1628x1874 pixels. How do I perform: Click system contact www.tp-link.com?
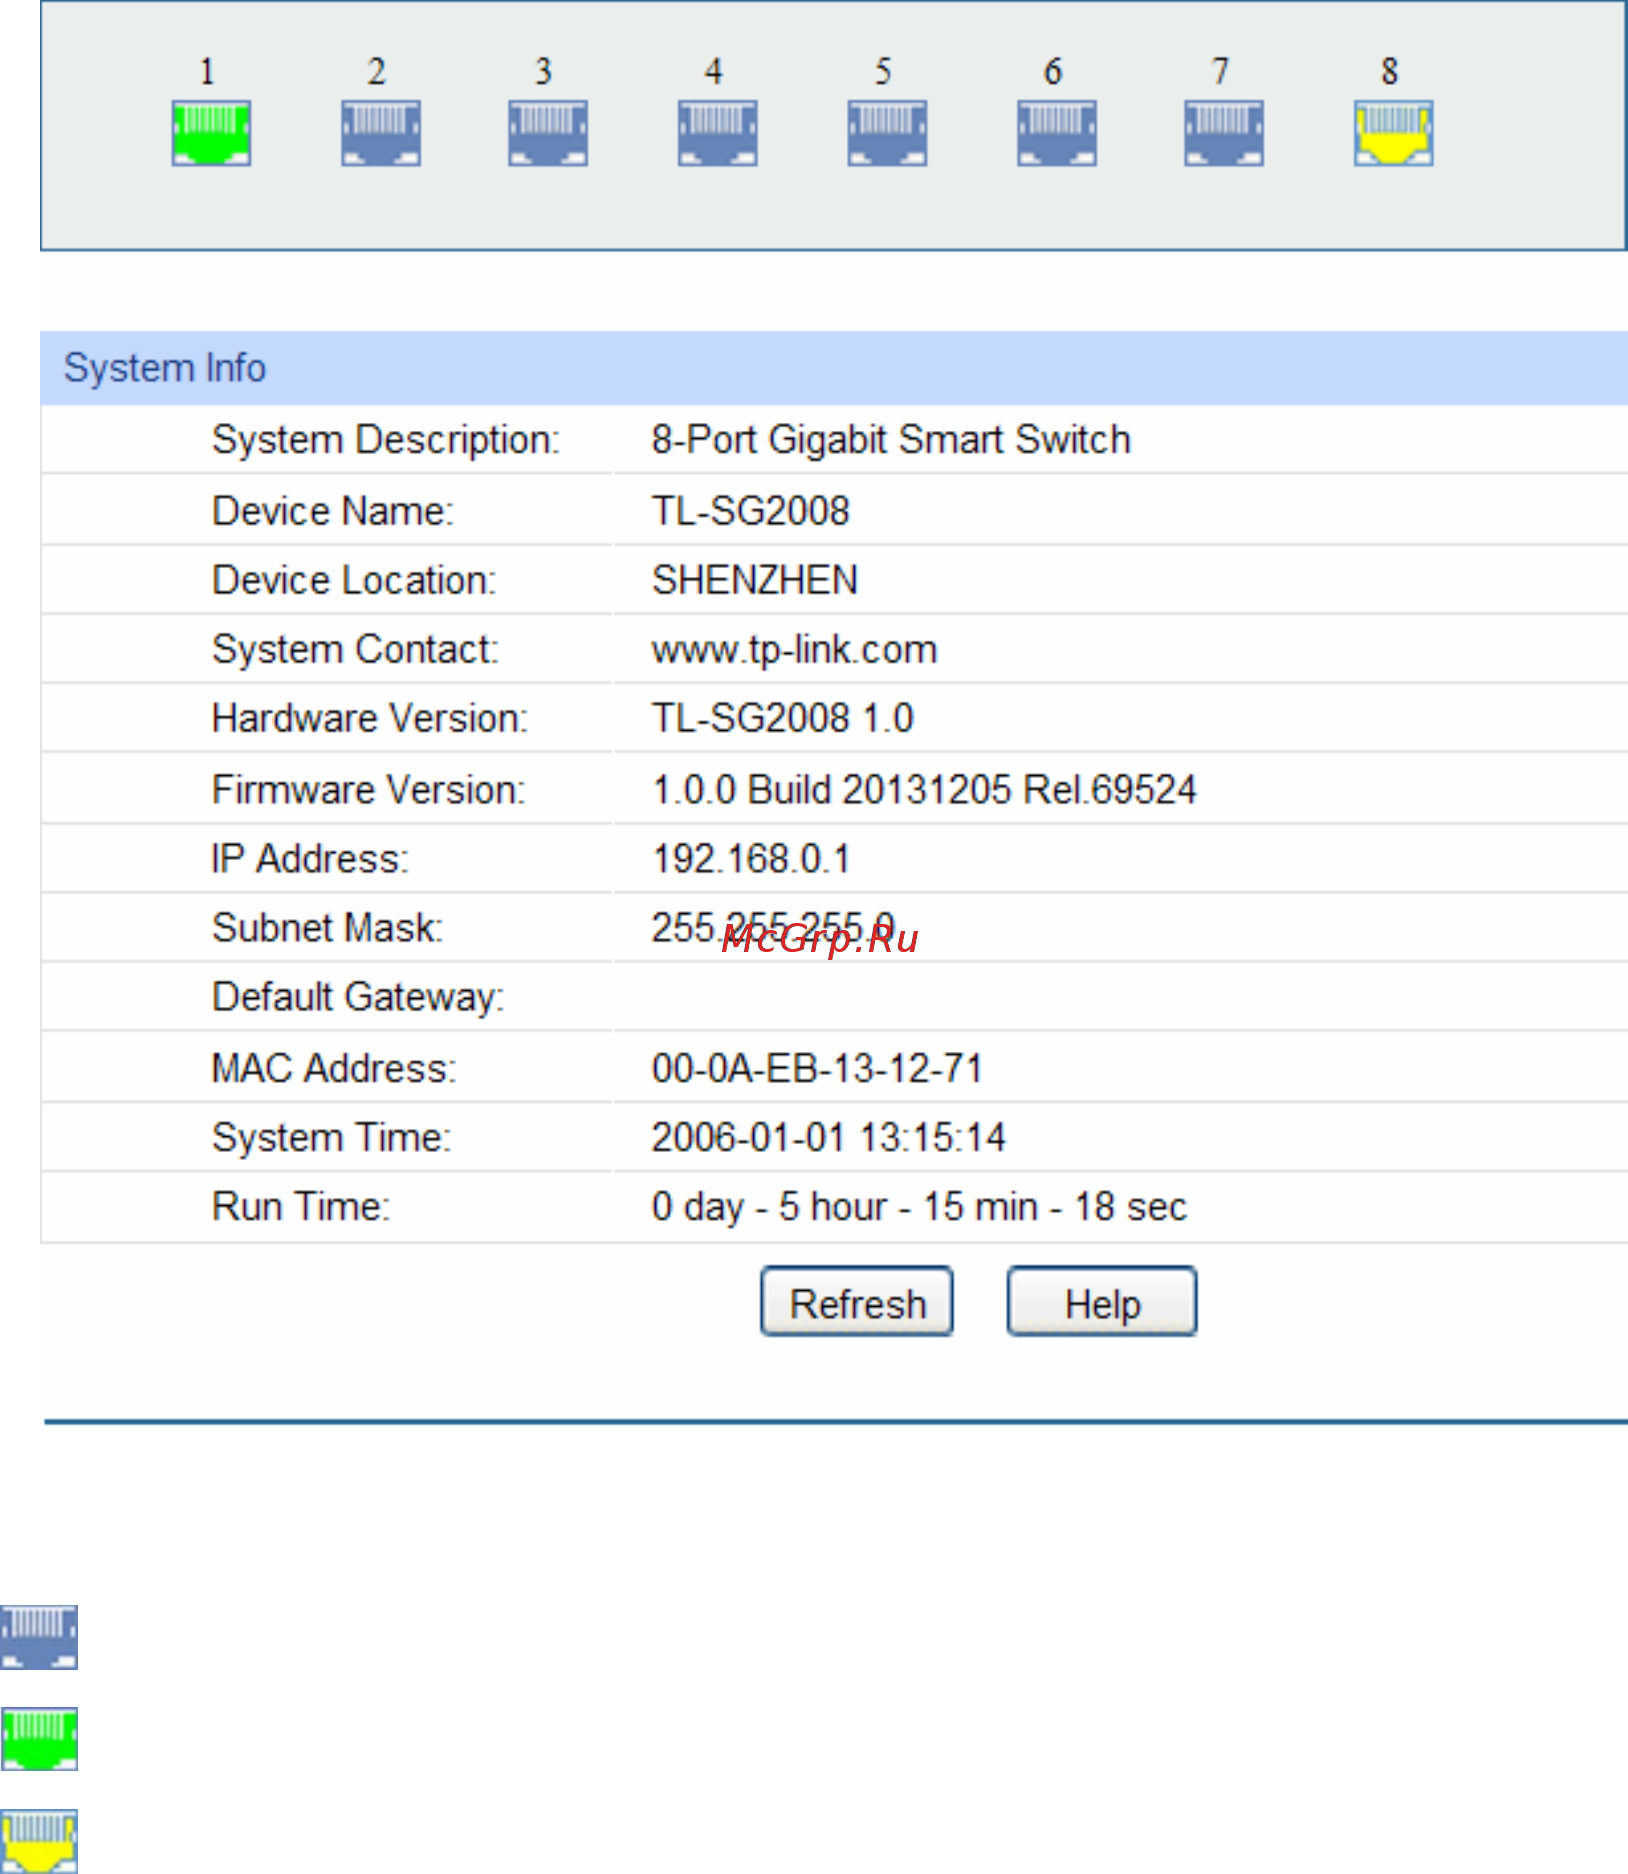tap(795, 650)
